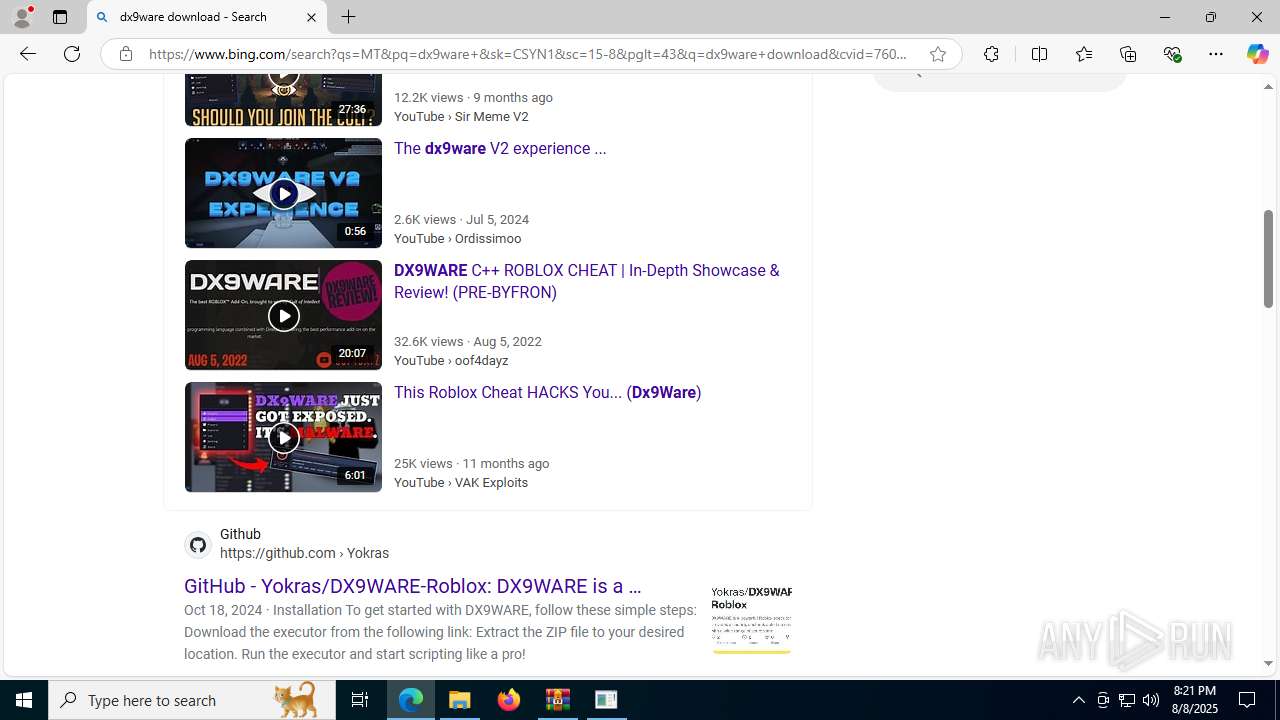
Task: Open the Edge profile icon
Action: (x=22, y=17)
